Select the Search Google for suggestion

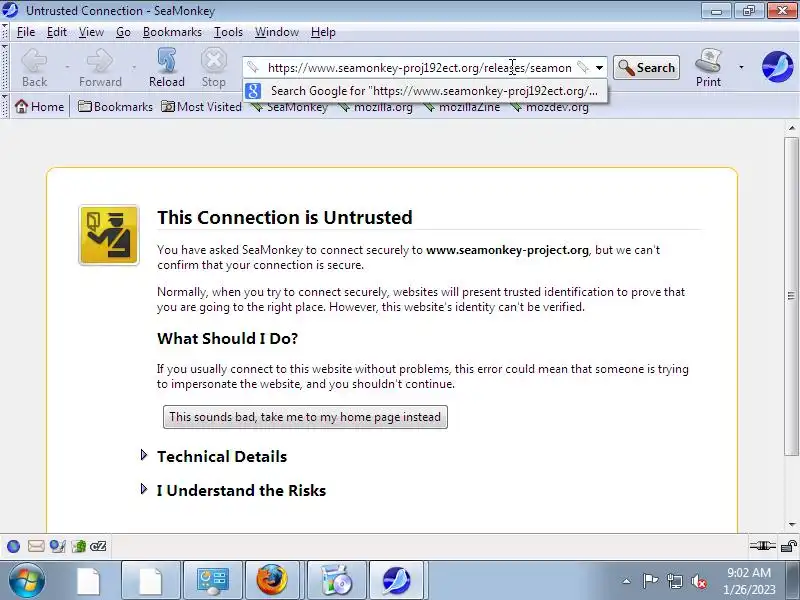[425, 91]
